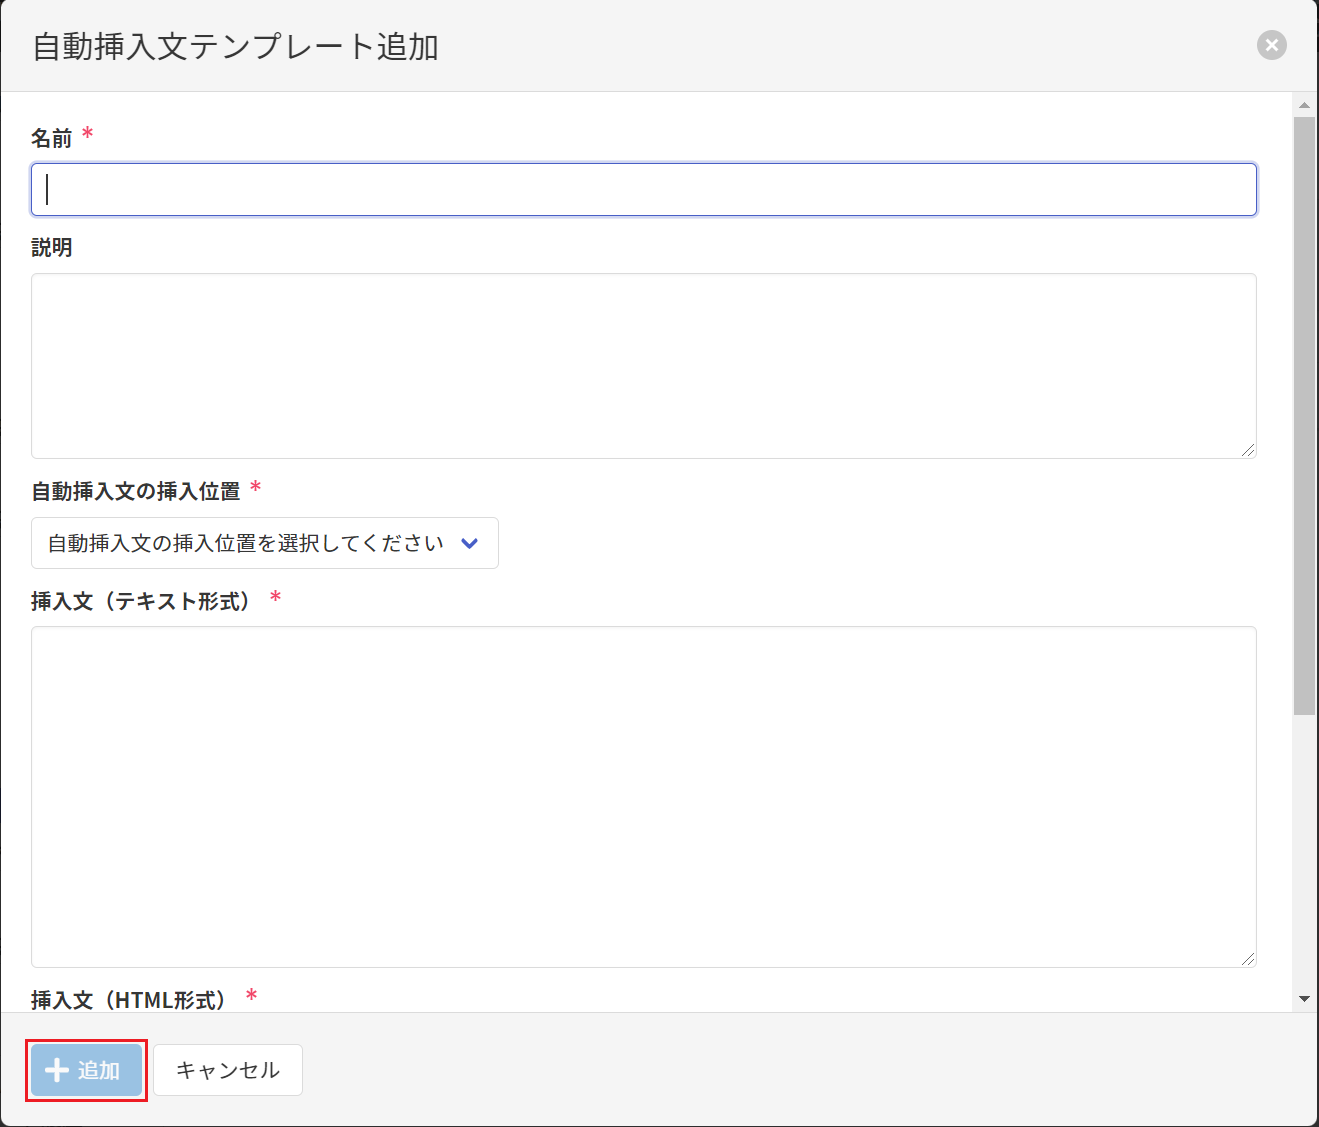
Task: Click the 名前 field label
Action: pyautogui.click(x=52, y=138)
